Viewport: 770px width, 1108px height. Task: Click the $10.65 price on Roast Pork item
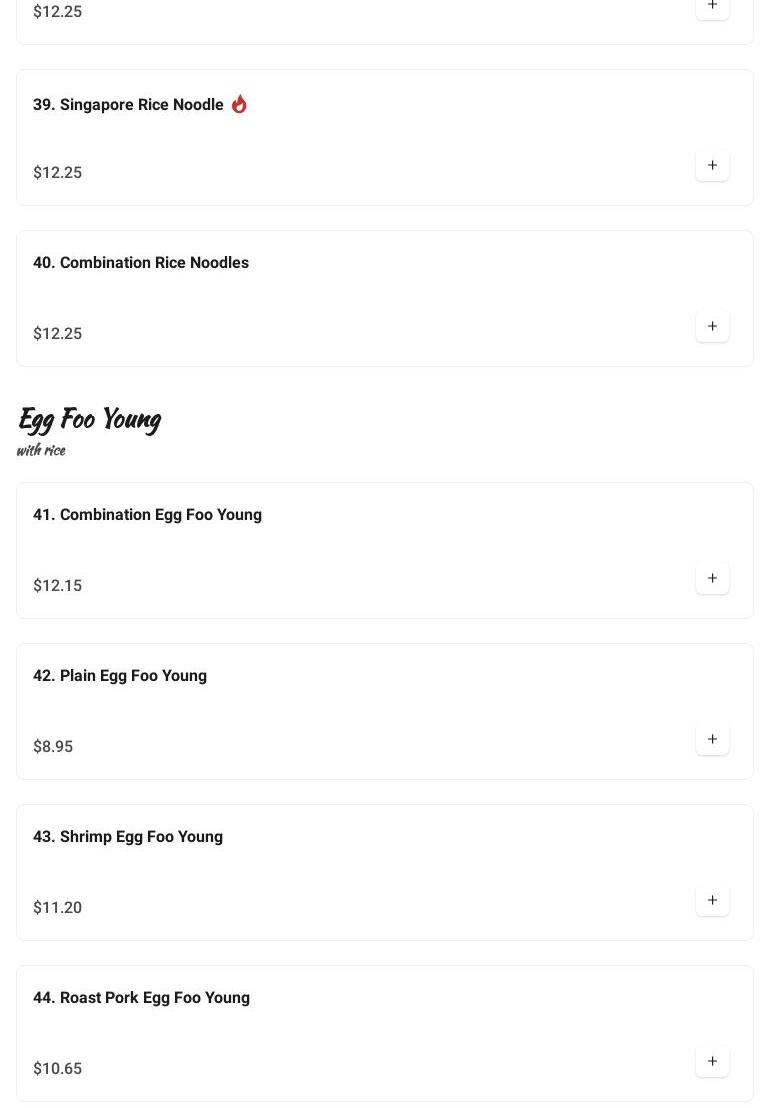tap(58, 1069)
